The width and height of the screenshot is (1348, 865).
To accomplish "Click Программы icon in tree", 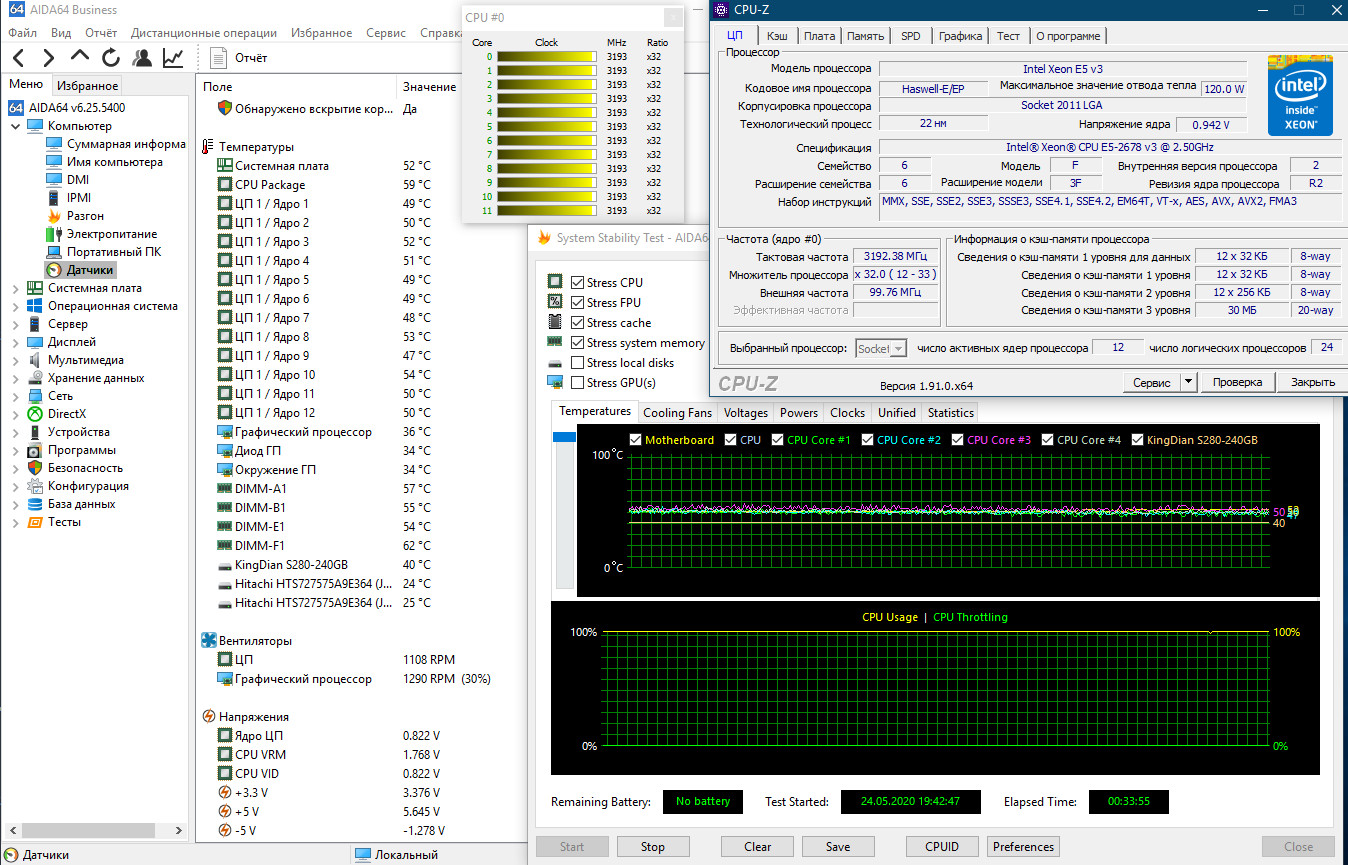I will click(x=35, y=450).
